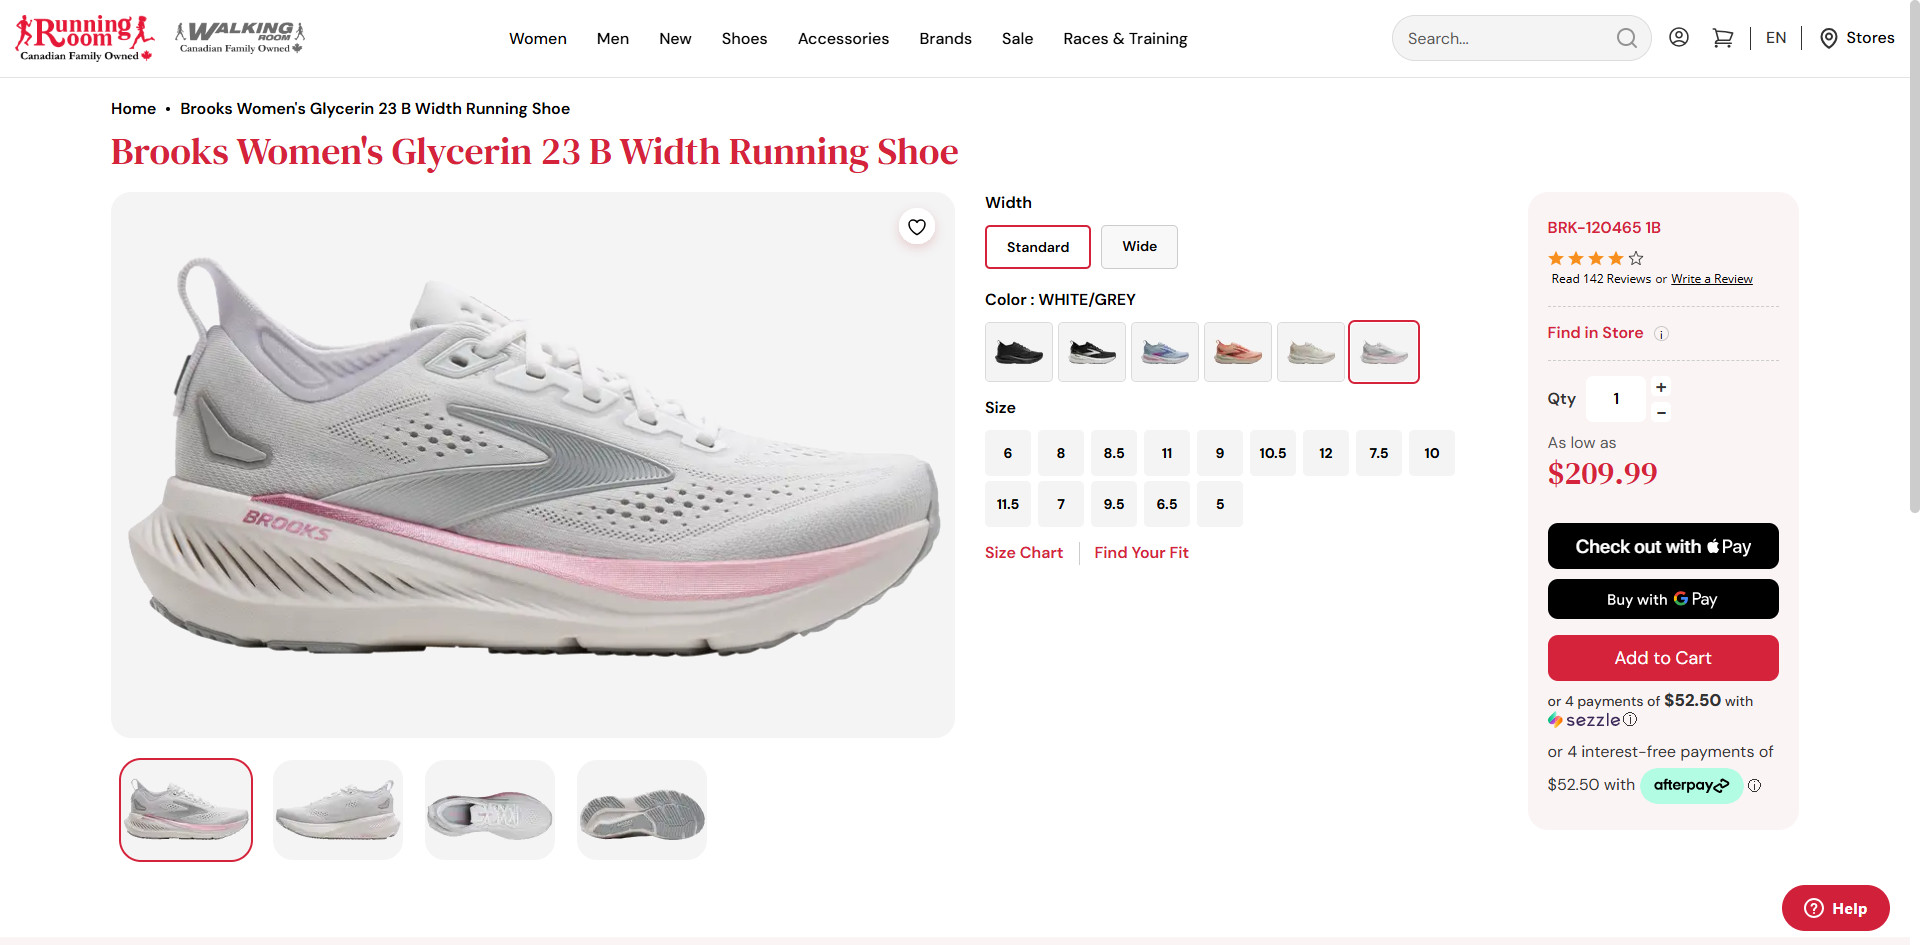
Task: Open the New menu
Action: click(x=675, y=38)
